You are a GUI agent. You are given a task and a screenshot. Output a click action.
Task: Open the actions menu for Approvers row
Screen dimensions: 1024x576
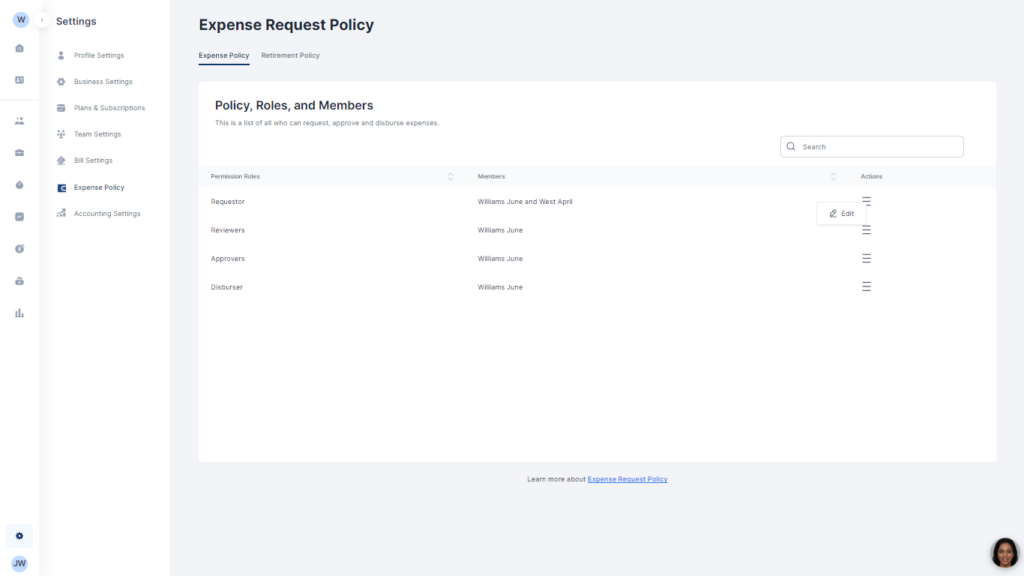click(x=866, y=258)
